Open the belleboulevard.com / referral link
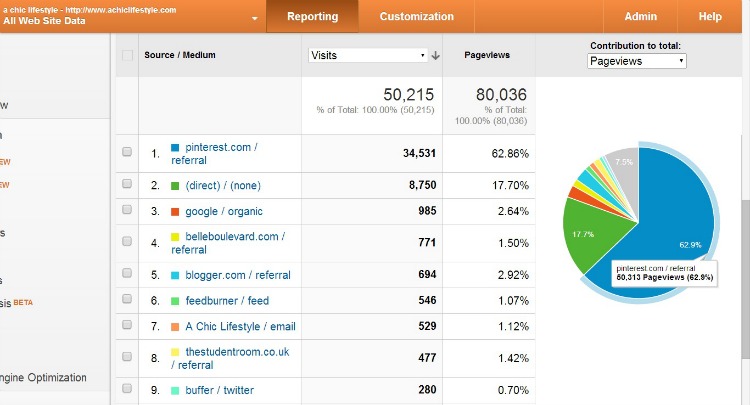 tap(228, 243)
